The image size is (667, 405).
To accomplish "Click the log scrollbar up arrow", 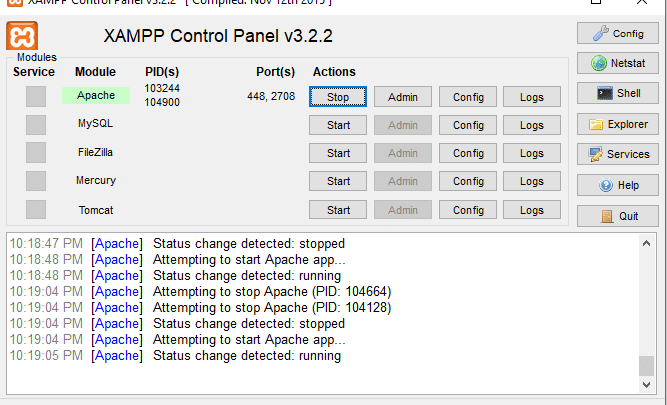I will click(647, 243).
